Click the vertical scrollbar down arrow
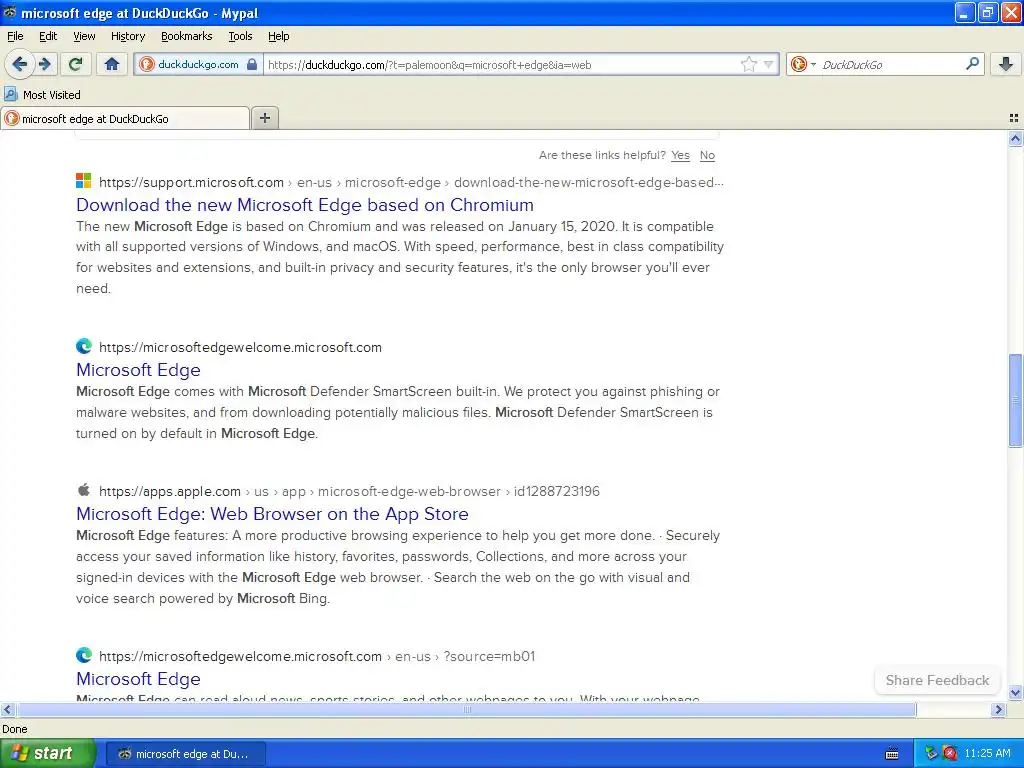 click(x=1015, y=692)
